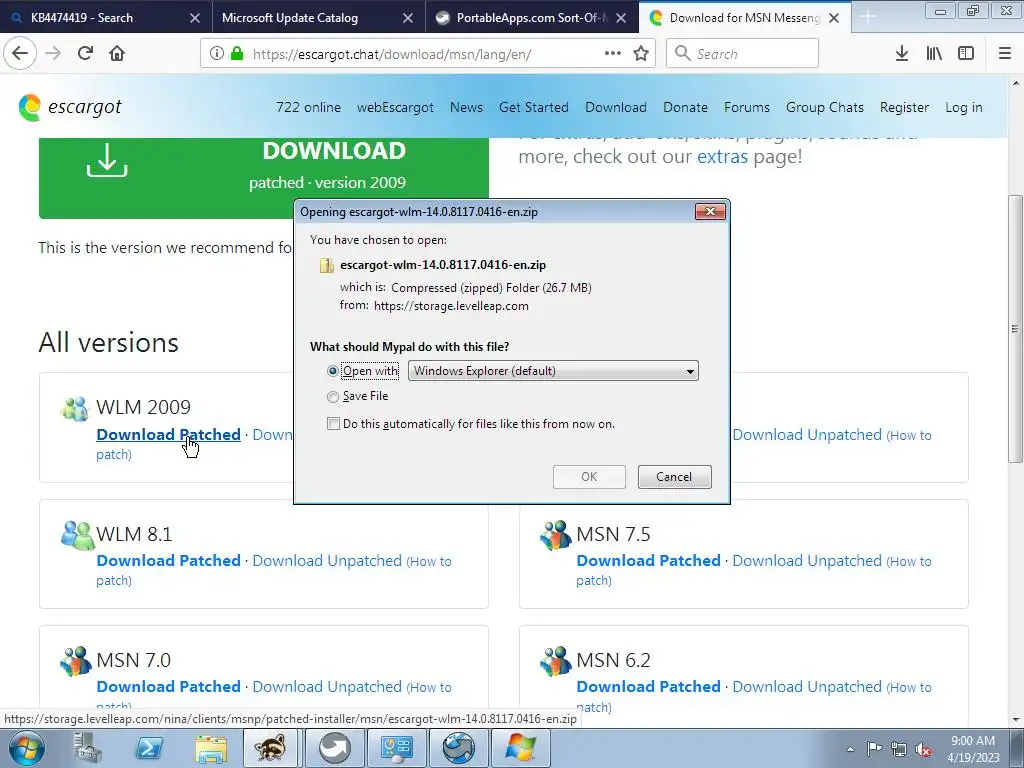The width and height of the screenshot is (1024, 768).
Task: Open Get Started in the nav menu
Action: pyautogui.click(x=534, y=107)
